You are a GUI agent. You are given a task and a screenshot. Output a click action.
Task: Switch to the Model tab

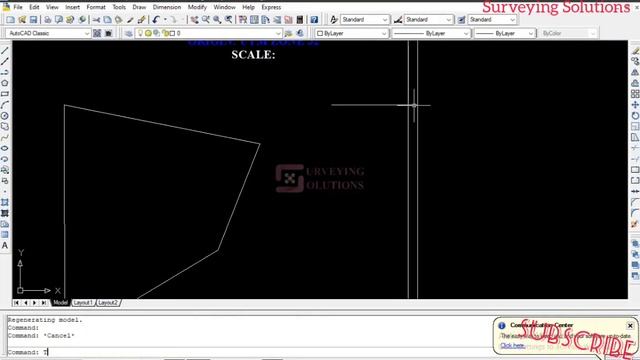click(x=60, y=303)
